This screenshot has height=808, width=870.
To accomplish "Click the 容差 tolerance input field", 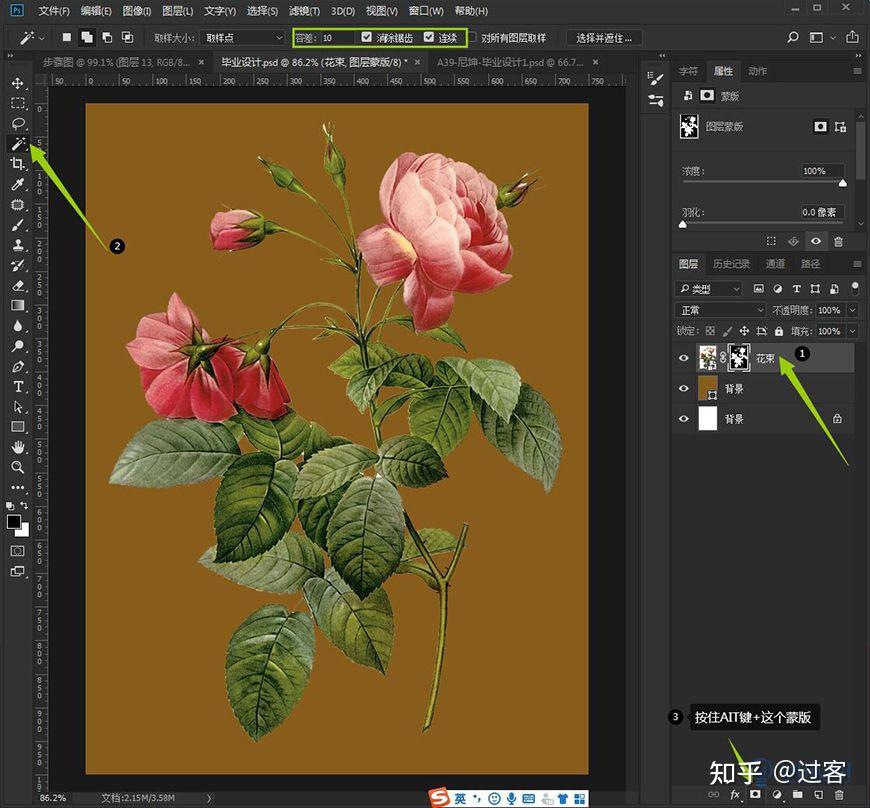I will click(x=337, y=38).
